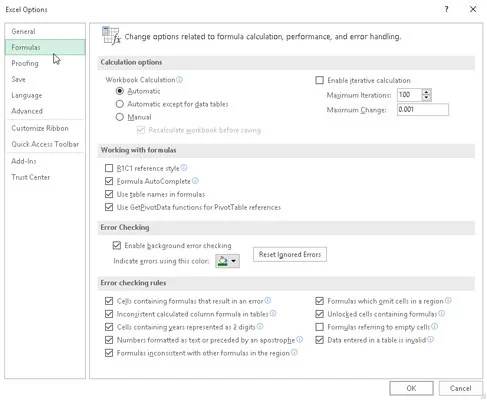Click info icon for formulas that result in error
Viewport: 487px width, 400px height.
[x=268, y=300]
